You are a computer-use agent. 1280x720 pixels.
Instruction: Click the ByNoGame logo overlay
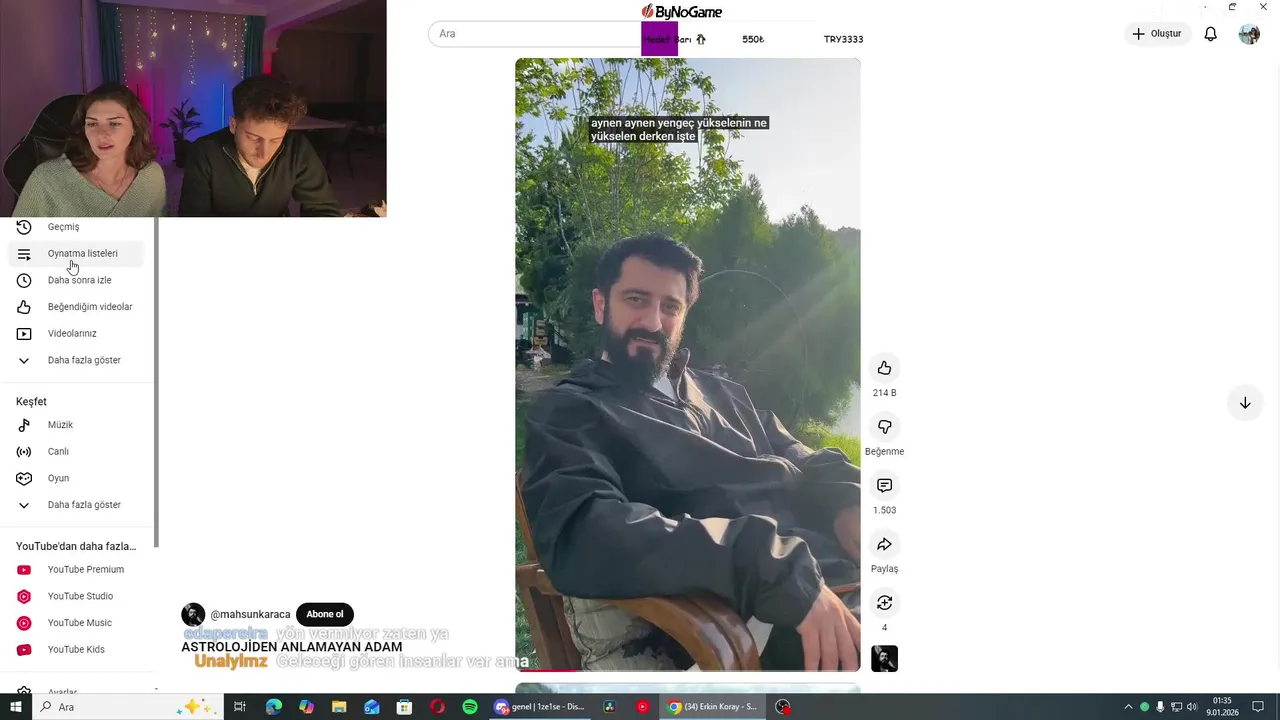[x=682, y=12]
